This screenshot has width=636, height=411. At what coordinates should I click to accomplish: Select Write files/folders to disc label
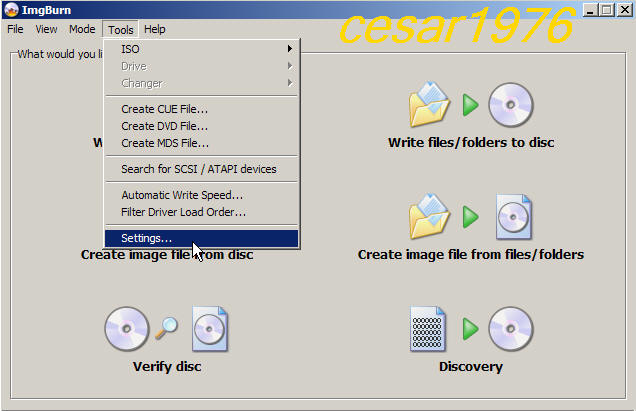(471, 142)
